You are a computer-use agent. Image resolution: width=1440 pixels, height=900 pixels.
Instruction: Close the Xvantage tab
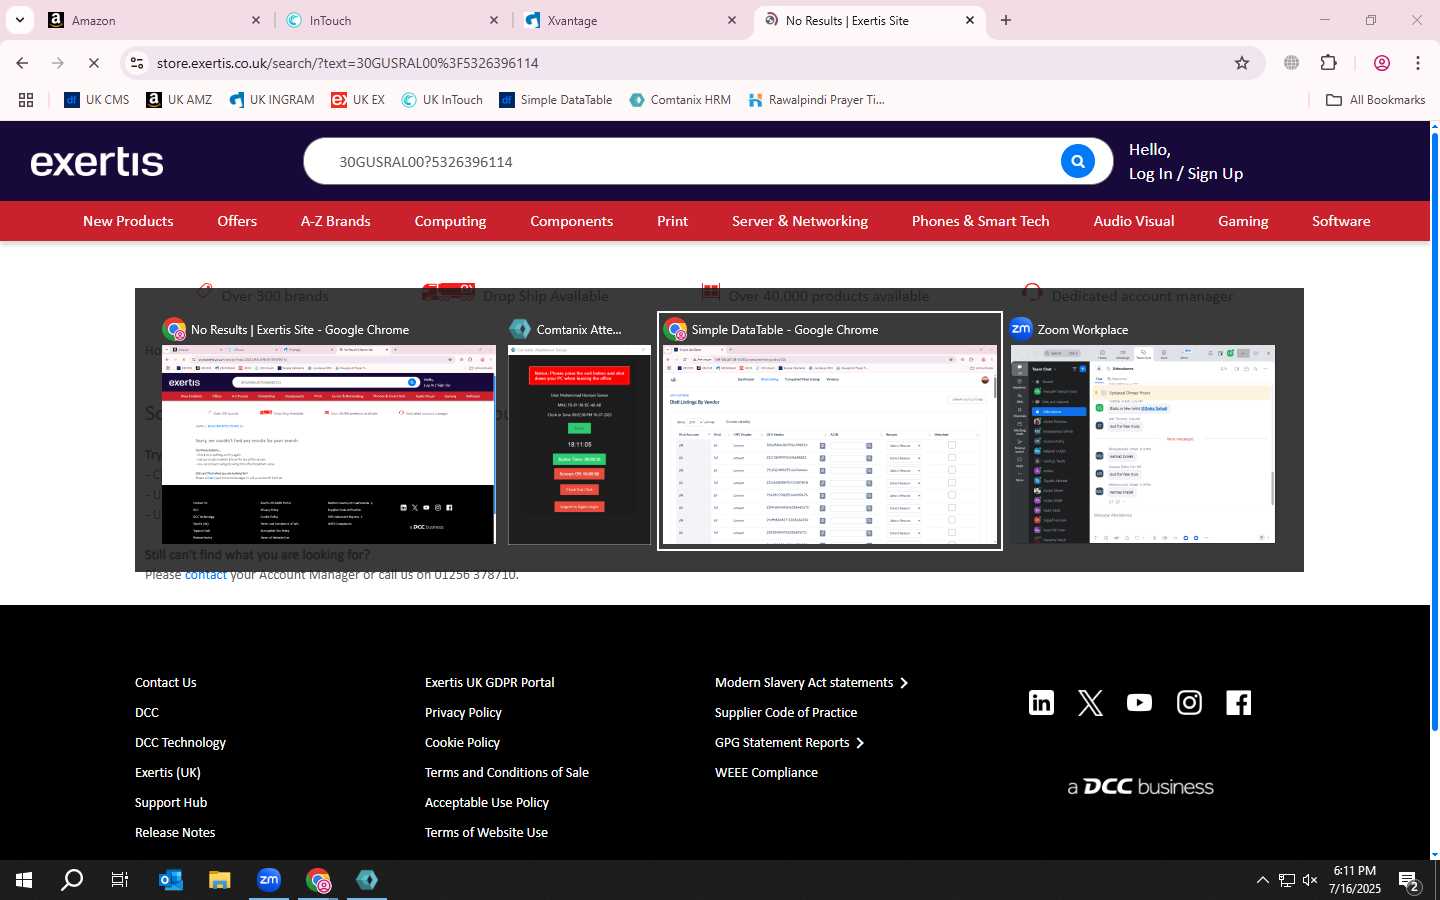click(x=731, y=20)
